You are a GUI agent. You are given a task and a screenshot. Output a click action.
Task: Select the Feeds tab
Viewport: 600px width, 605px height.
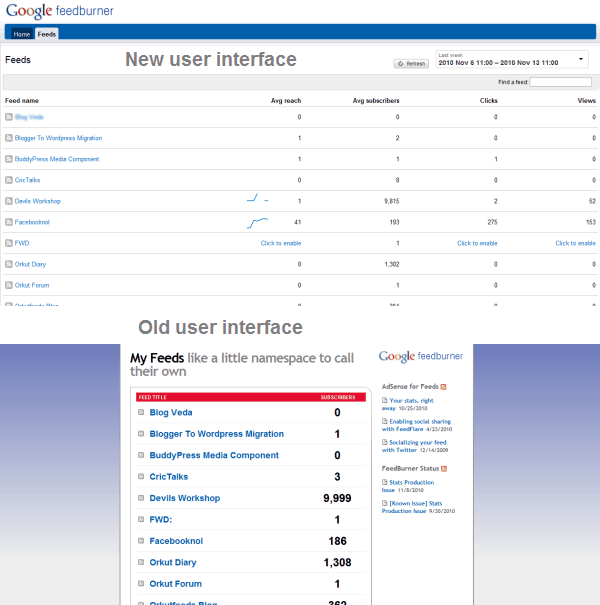point(47,34)
